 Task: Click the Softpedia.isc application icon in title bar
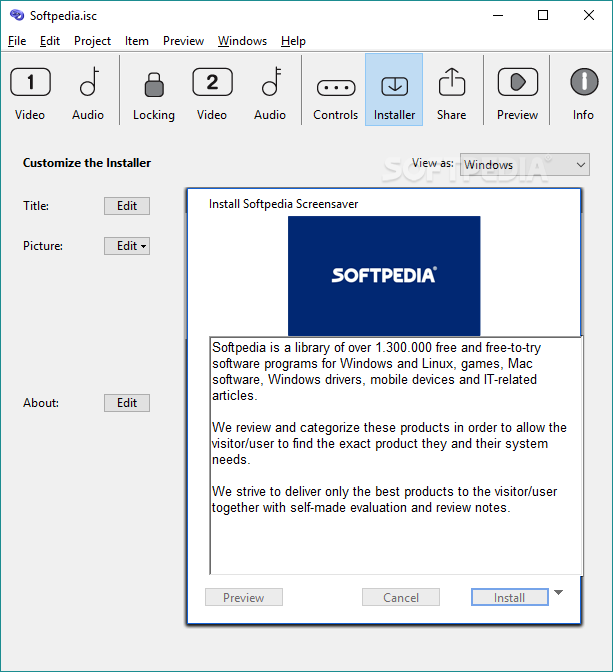point(17,15)
